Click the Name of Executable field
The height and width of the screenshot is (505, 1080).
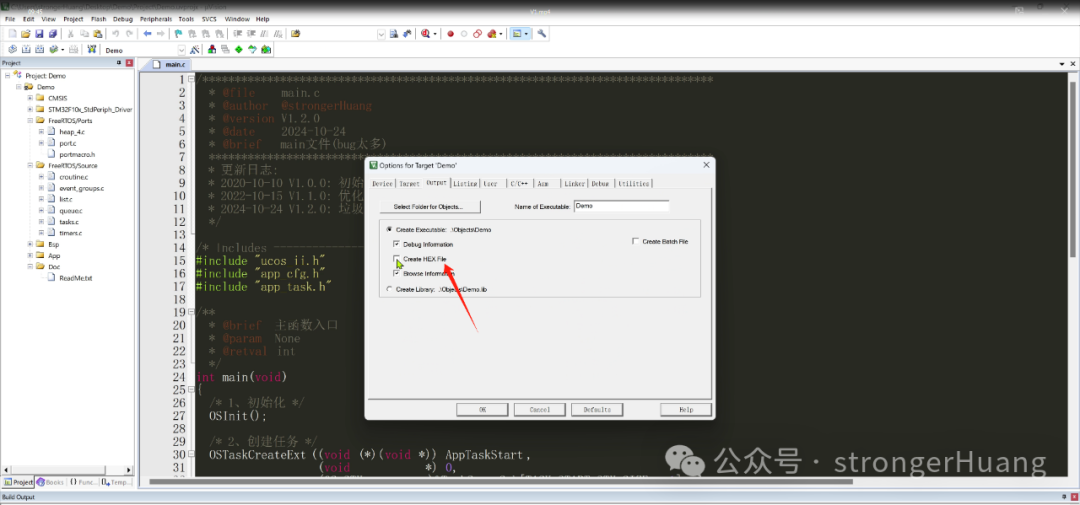pyautogui.click(x=621, y=206)
